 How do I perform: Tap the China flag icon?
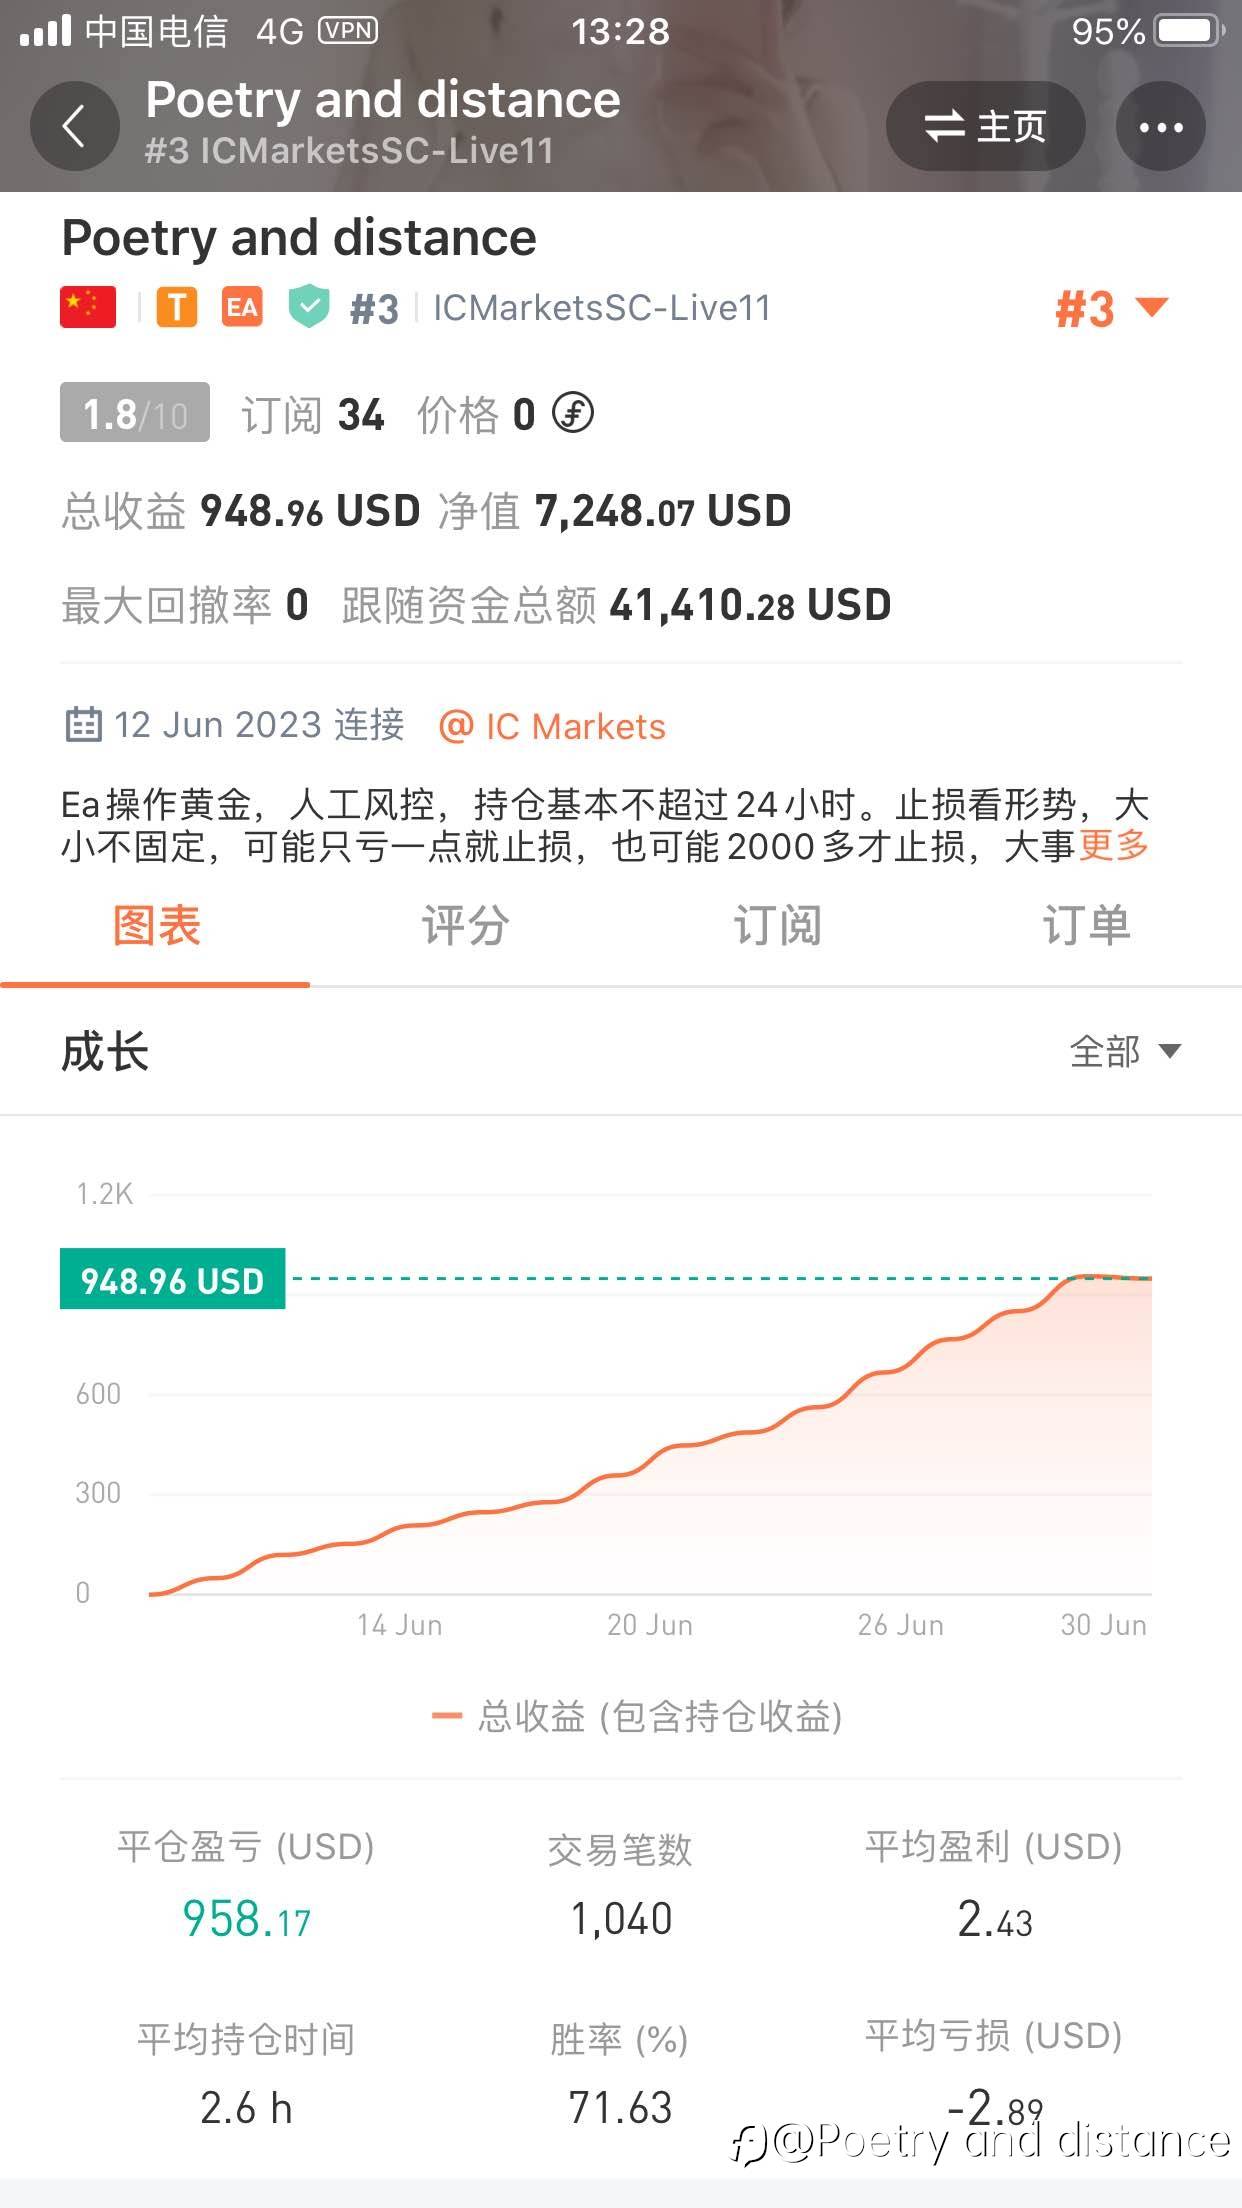click(88, 307)
